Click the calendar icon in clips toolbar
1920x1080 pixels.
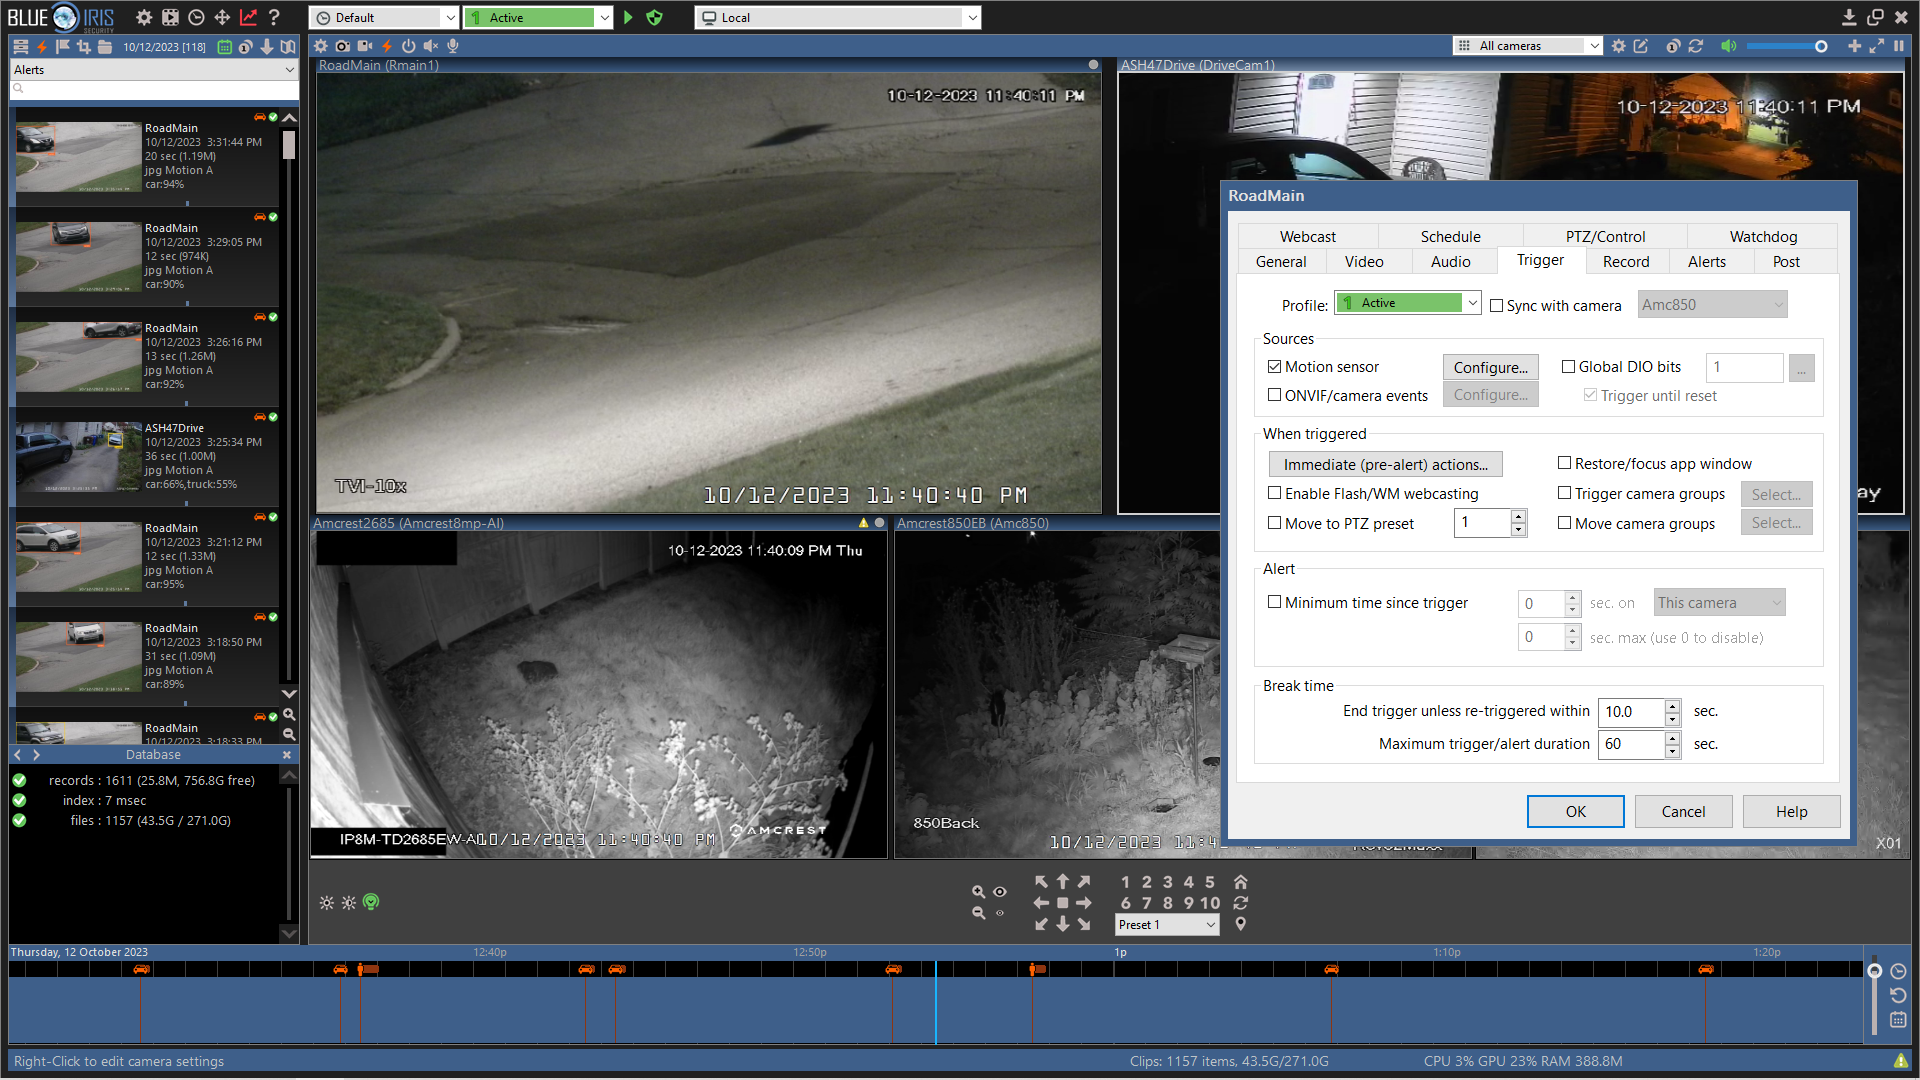point(225,46)
